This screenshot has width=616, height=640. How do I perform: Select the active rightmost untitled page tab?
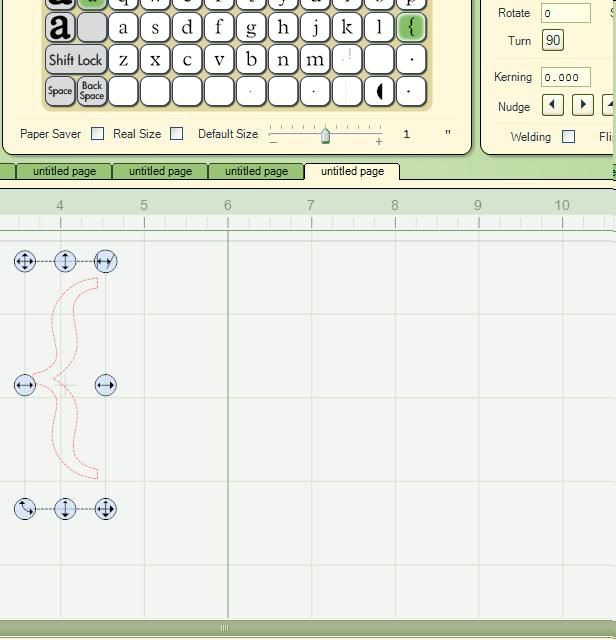click(x=352, y=171)
